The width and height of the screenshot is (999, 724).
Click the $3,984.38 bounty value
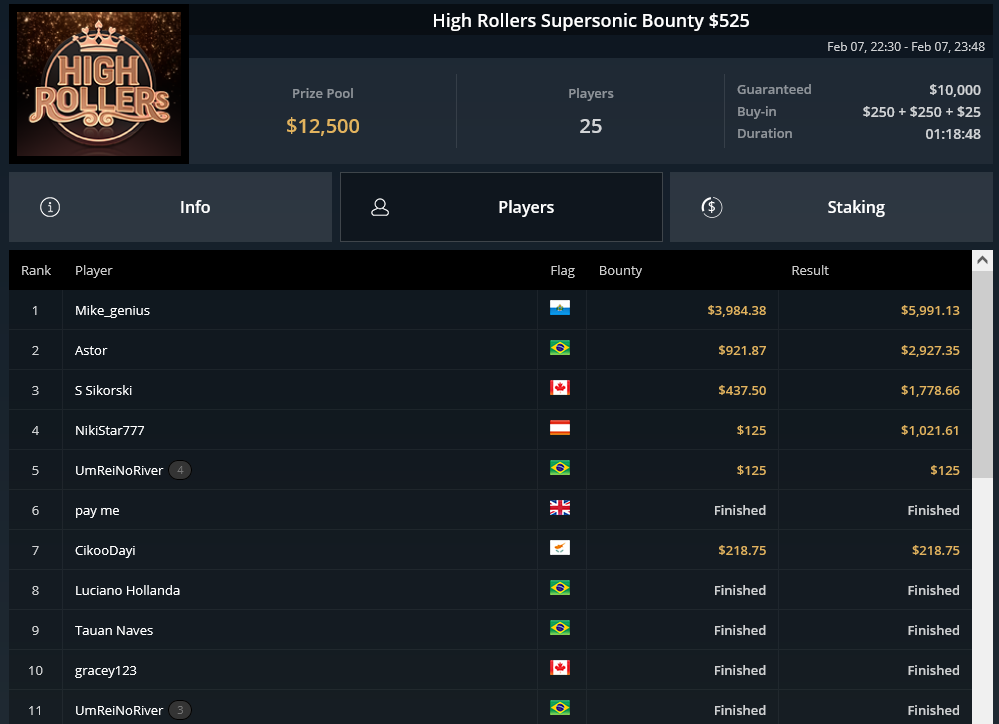tap(737, 310)
